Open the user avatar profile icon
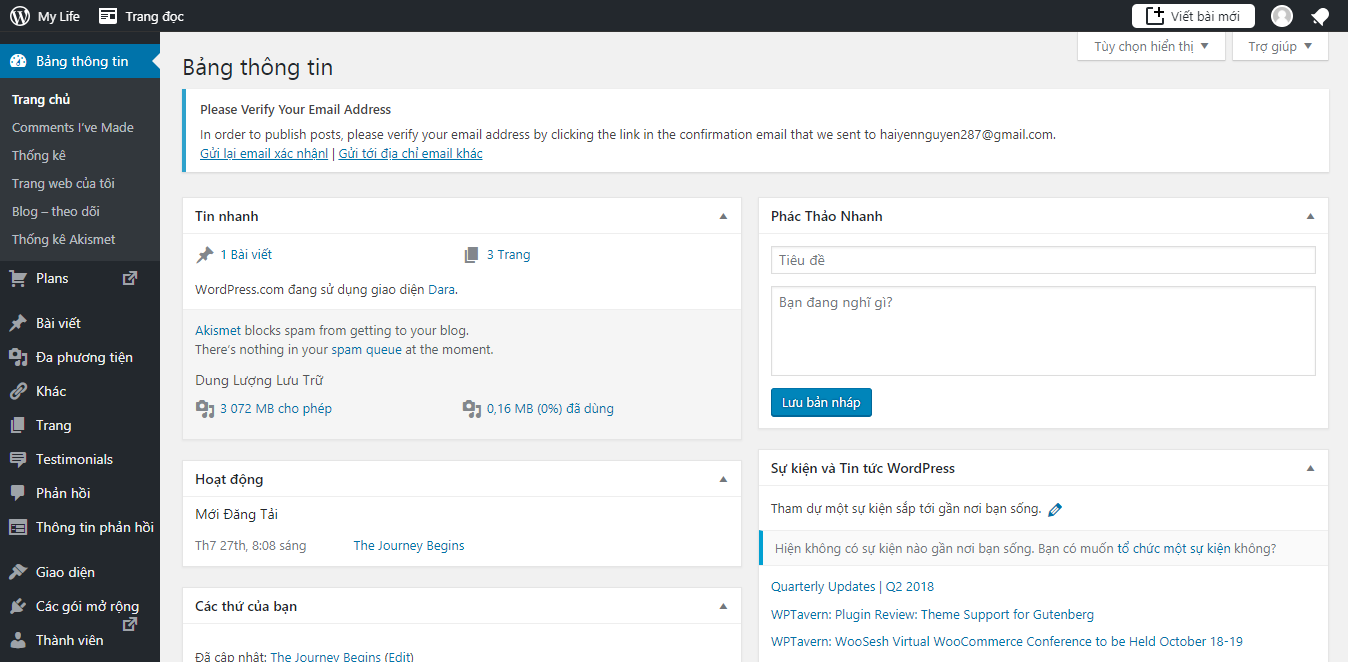 (x=1281, y=16)
